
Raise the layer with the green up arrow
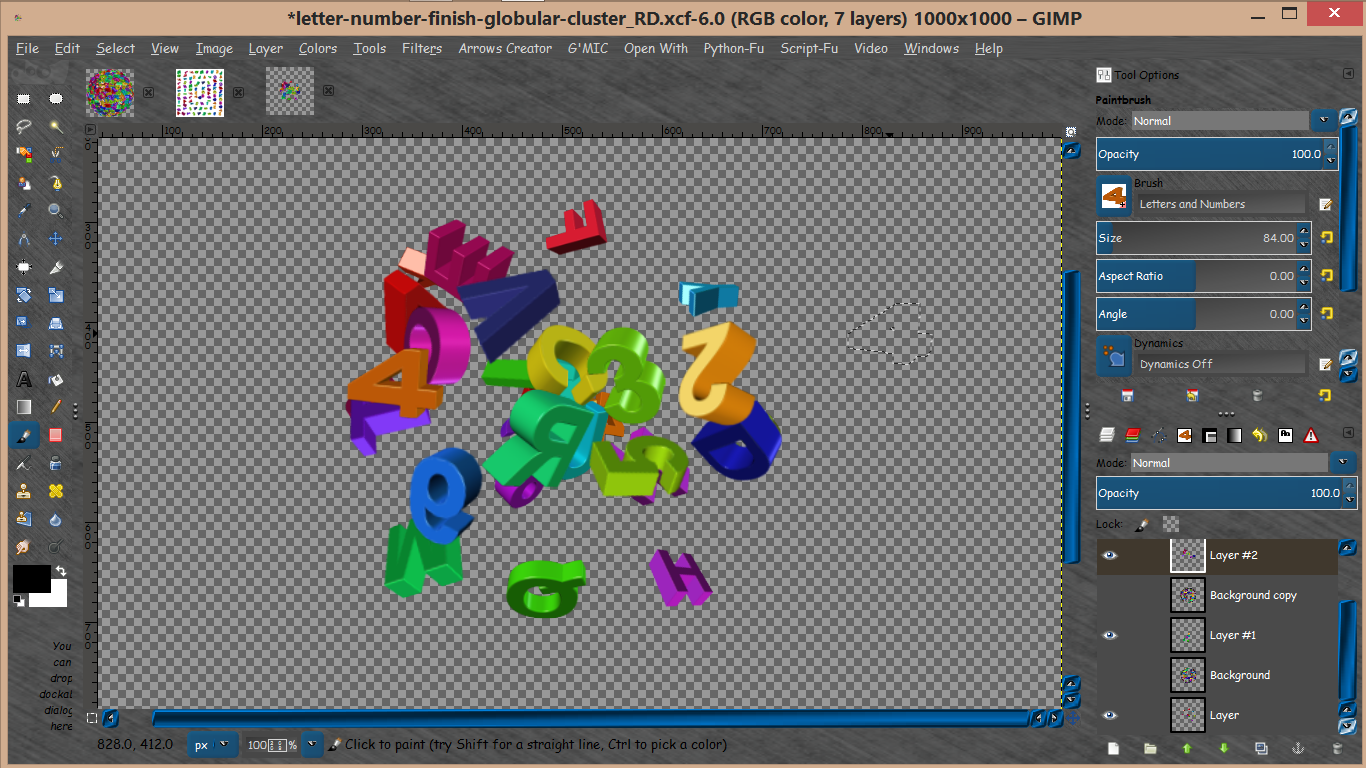(x=1187, y=748)
